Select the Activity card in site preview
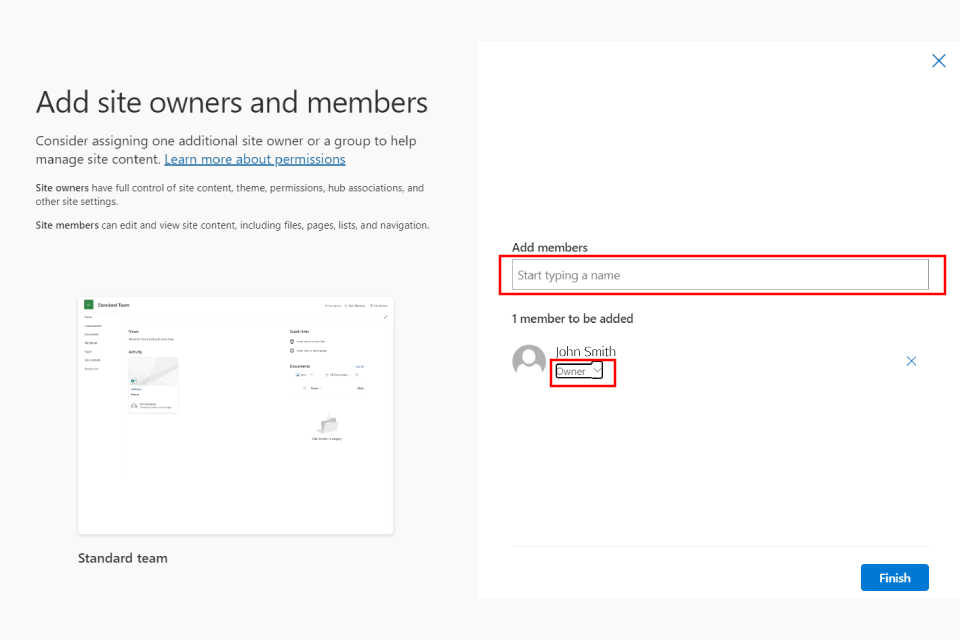Image resolution: width=960 pixels, height=640 pixels. 153,384
